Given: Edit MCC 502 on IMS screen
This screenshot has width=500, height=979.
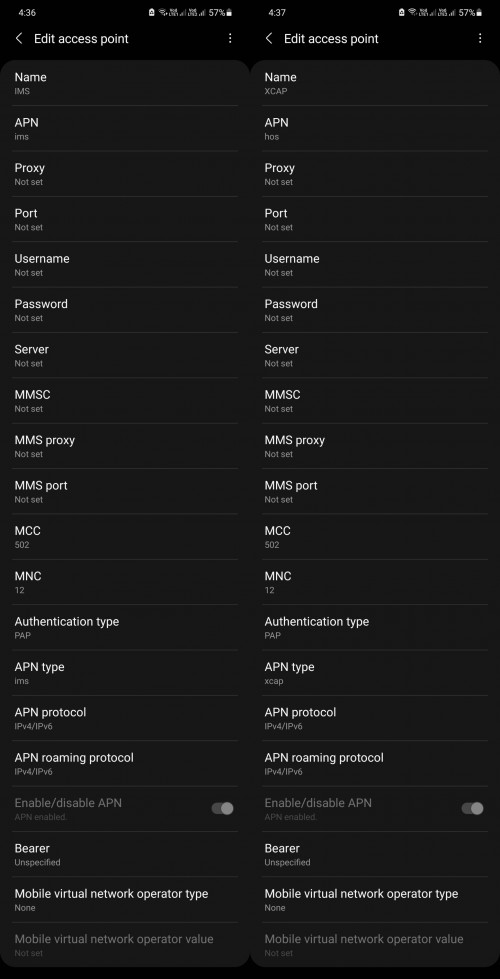Looking at the screenshot, I should click(x=125, y=537).
